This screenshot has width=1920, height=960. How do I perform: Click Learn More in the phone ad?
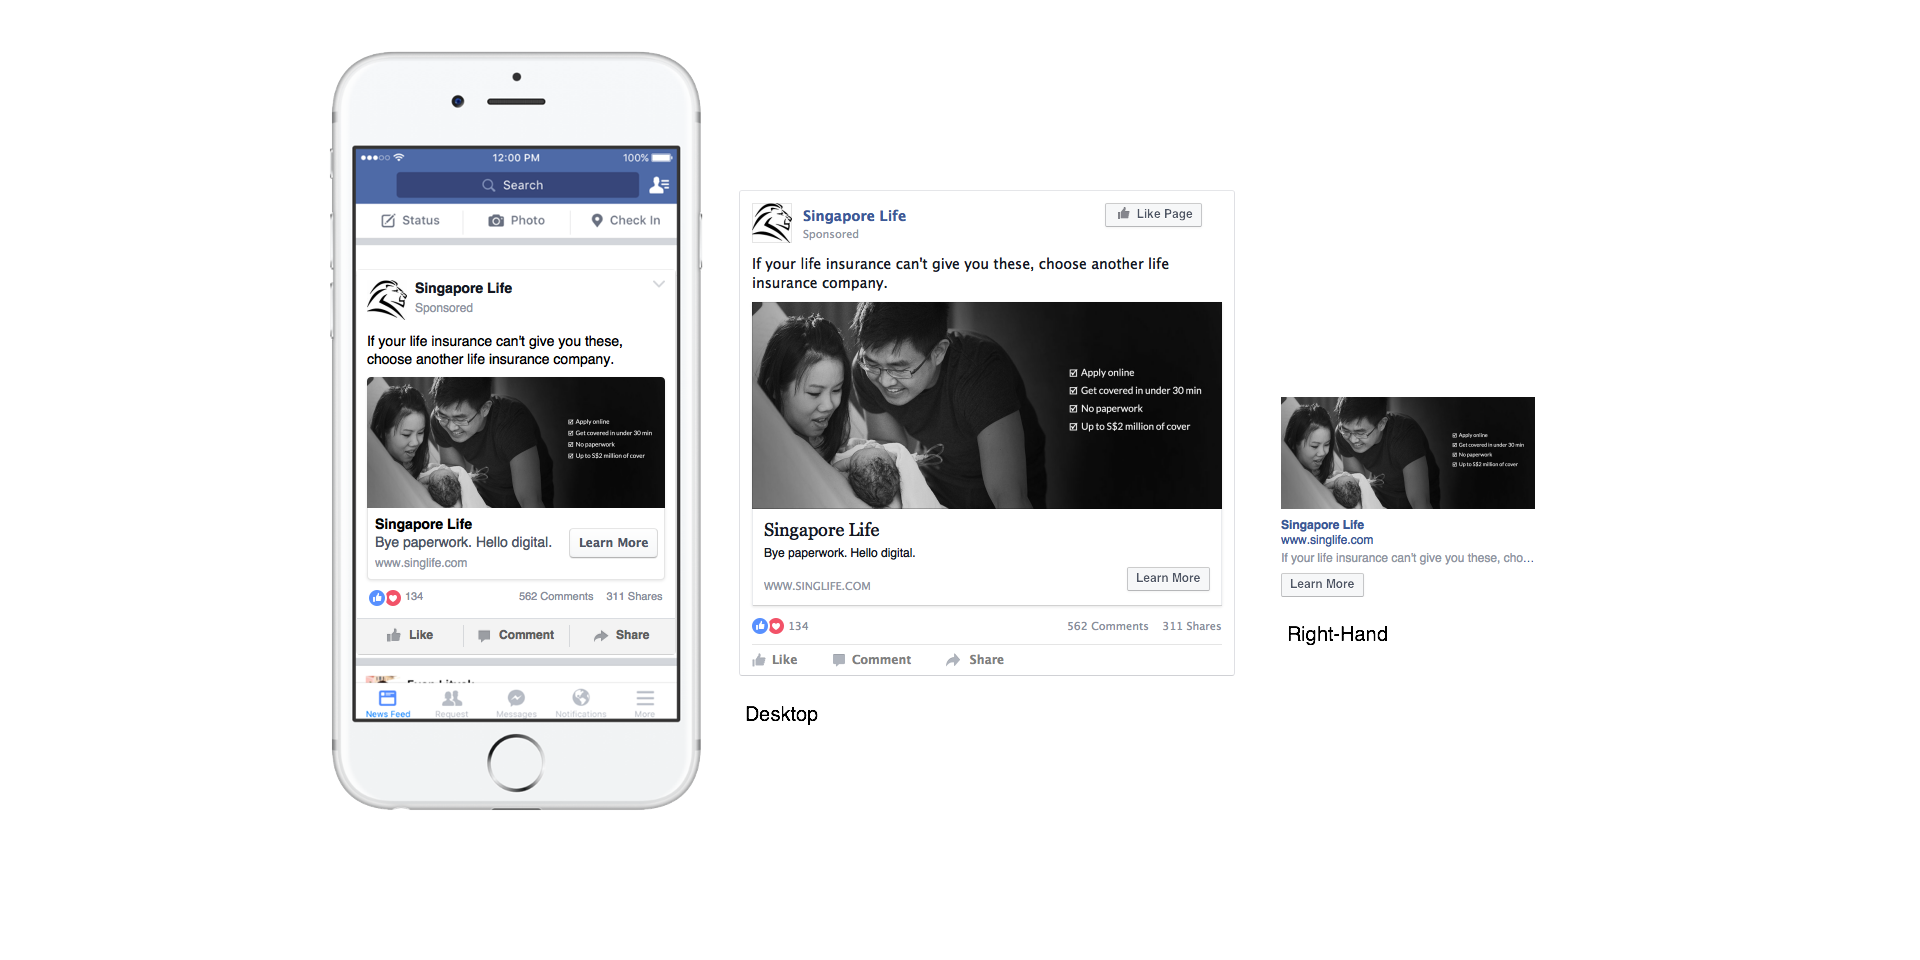click(x=614, y=543)
